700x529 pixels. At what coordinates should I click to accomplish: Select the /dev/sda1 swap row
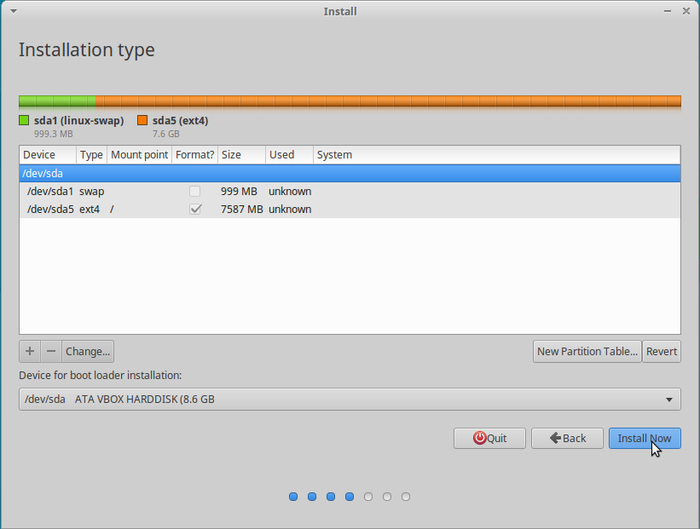pyautogui.click(x=350, y=192)
